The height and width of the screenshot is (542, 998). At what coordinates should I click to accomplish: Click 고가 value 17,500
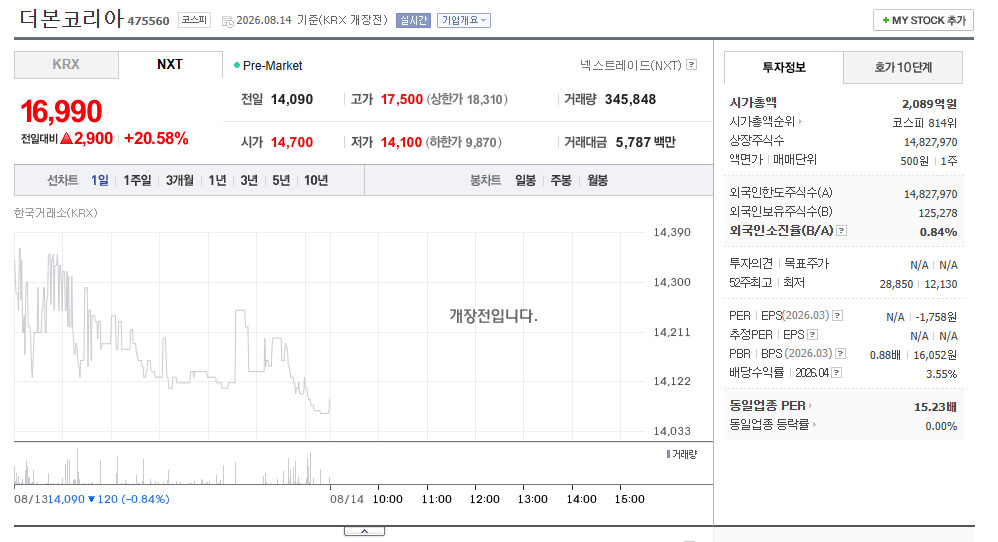point(402,99)
